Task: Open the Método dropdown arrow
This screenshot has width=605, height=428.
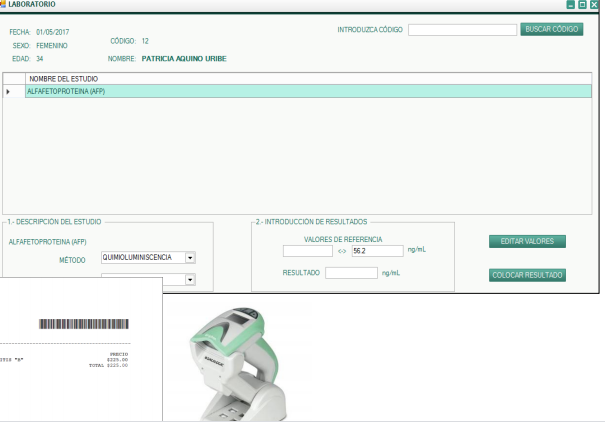Action: pos(190,257)
